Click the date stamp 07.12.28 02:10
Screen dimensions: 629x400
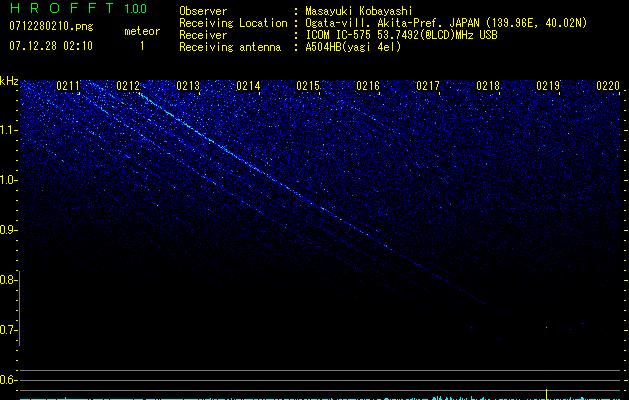(x=51, y=45)
